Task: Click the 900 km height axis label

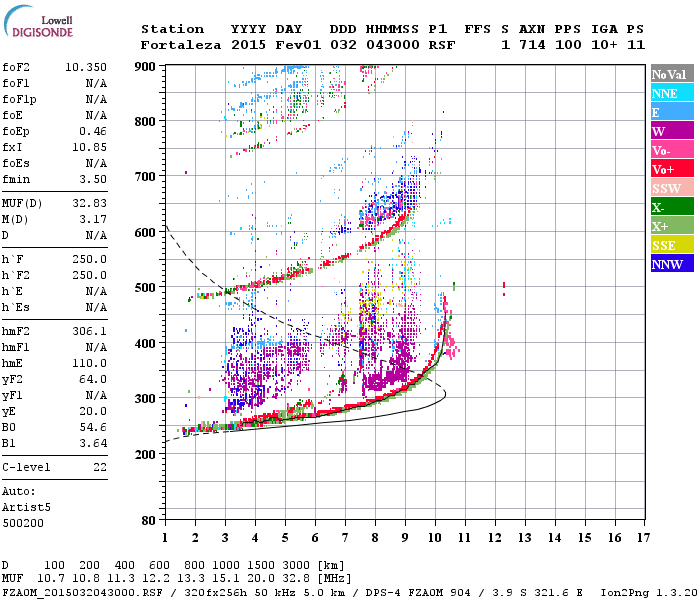Action: (145, 67)
